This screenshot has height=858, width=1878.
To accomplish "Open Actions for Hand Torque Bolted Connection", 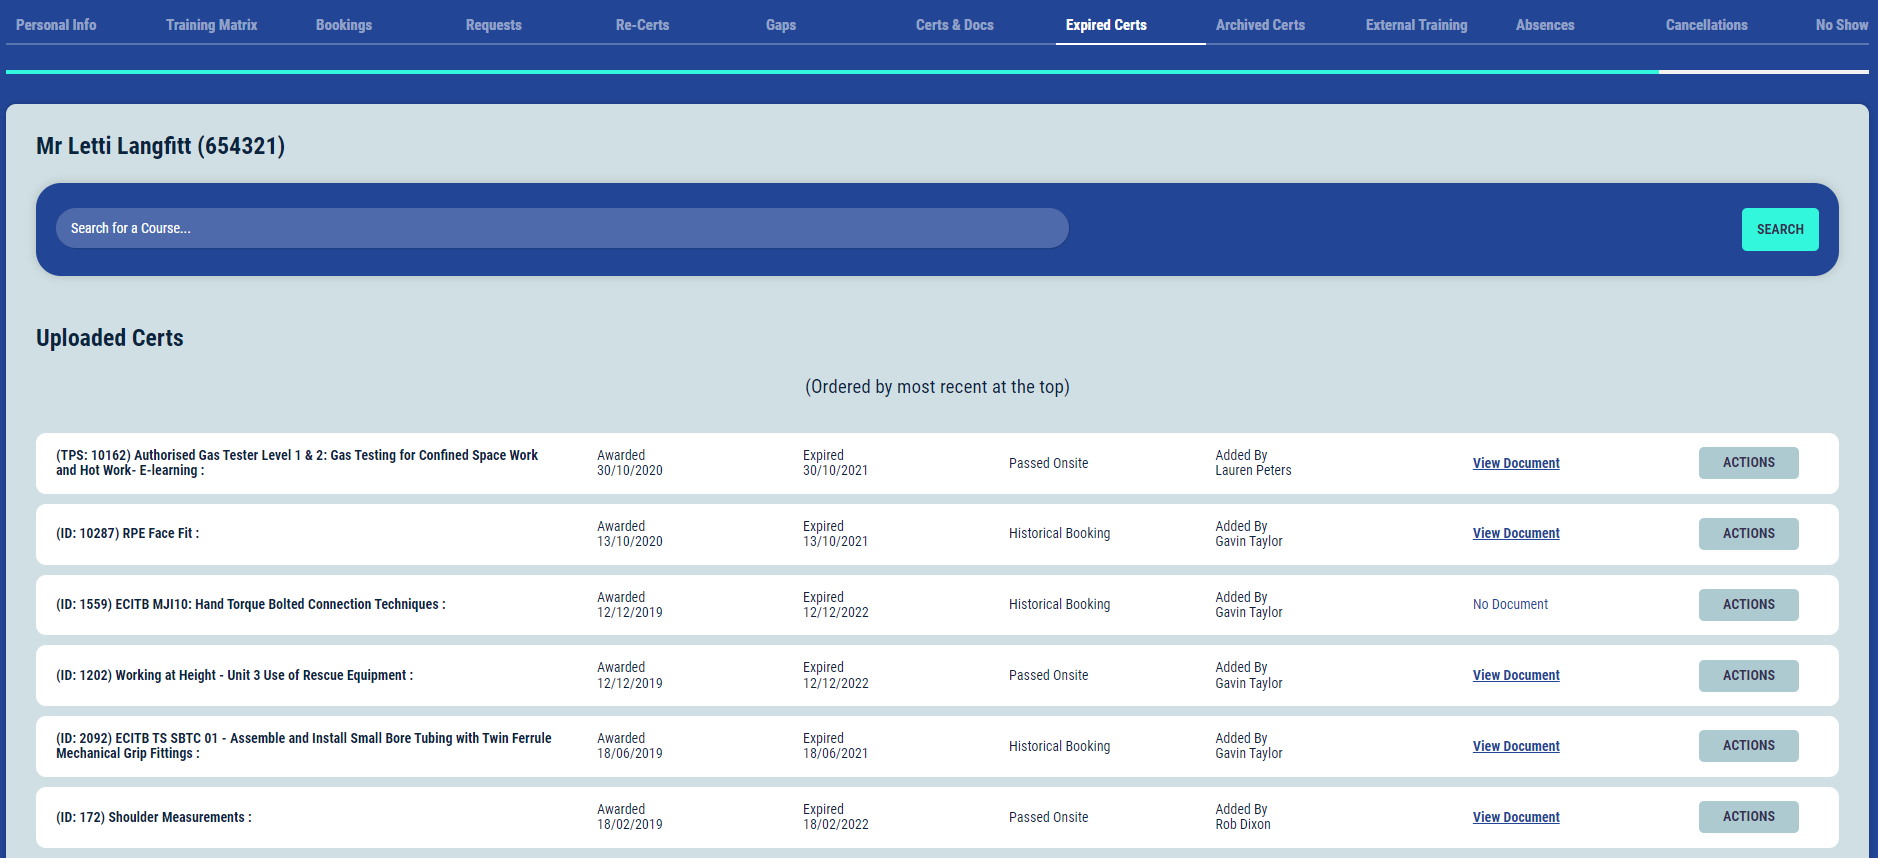I will pos(1747,605).
